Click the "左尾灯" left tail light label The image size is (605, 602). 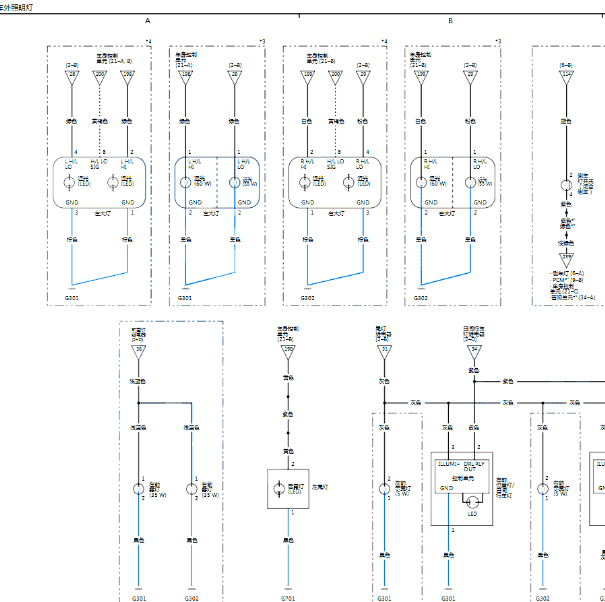click(320, 487)
